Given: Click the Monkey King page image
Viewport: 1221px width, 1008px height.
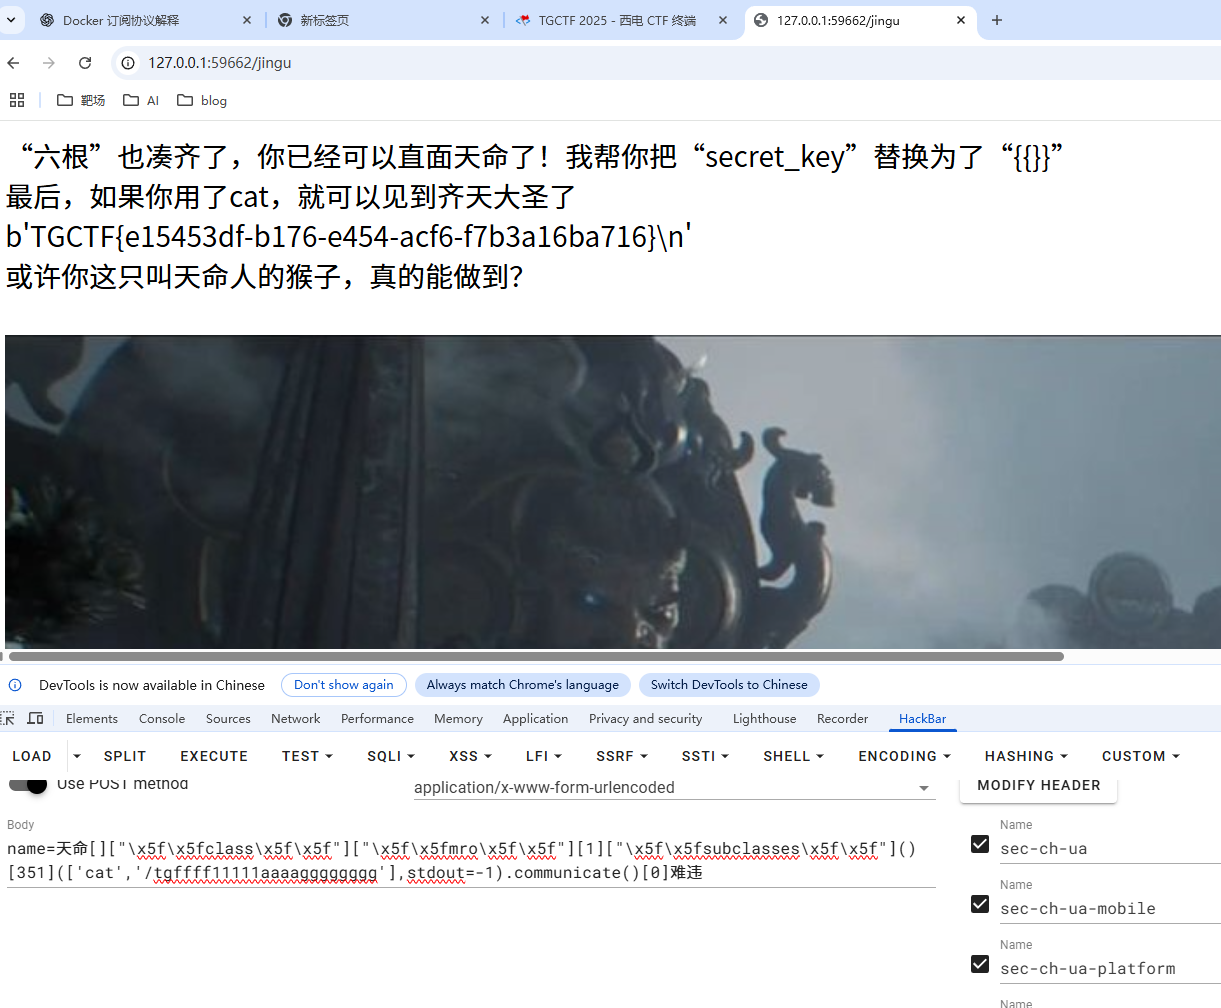Looking at the screenshot, I should [x=613, y=492].
